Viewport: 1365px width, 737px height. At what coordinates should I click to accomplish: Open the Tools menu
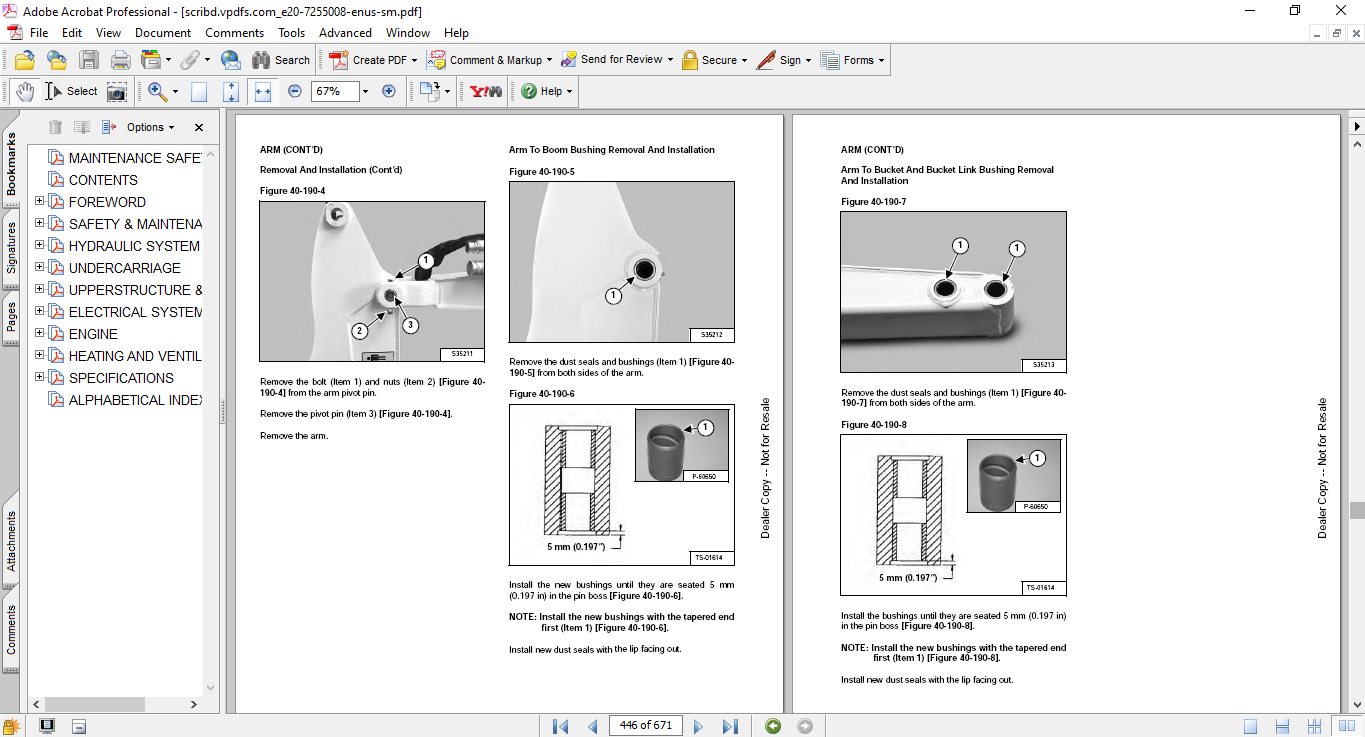(x=292, y=33)
